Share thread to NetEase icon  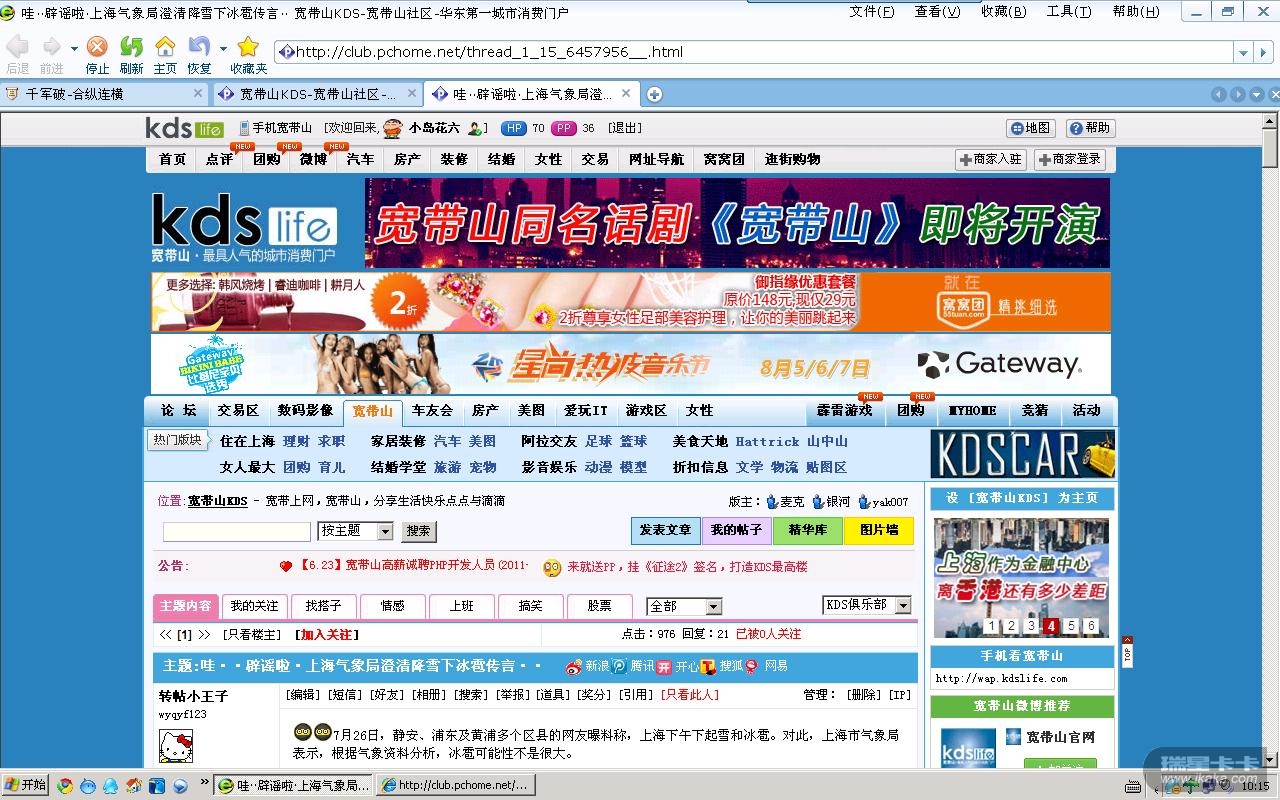coord(751,666)
